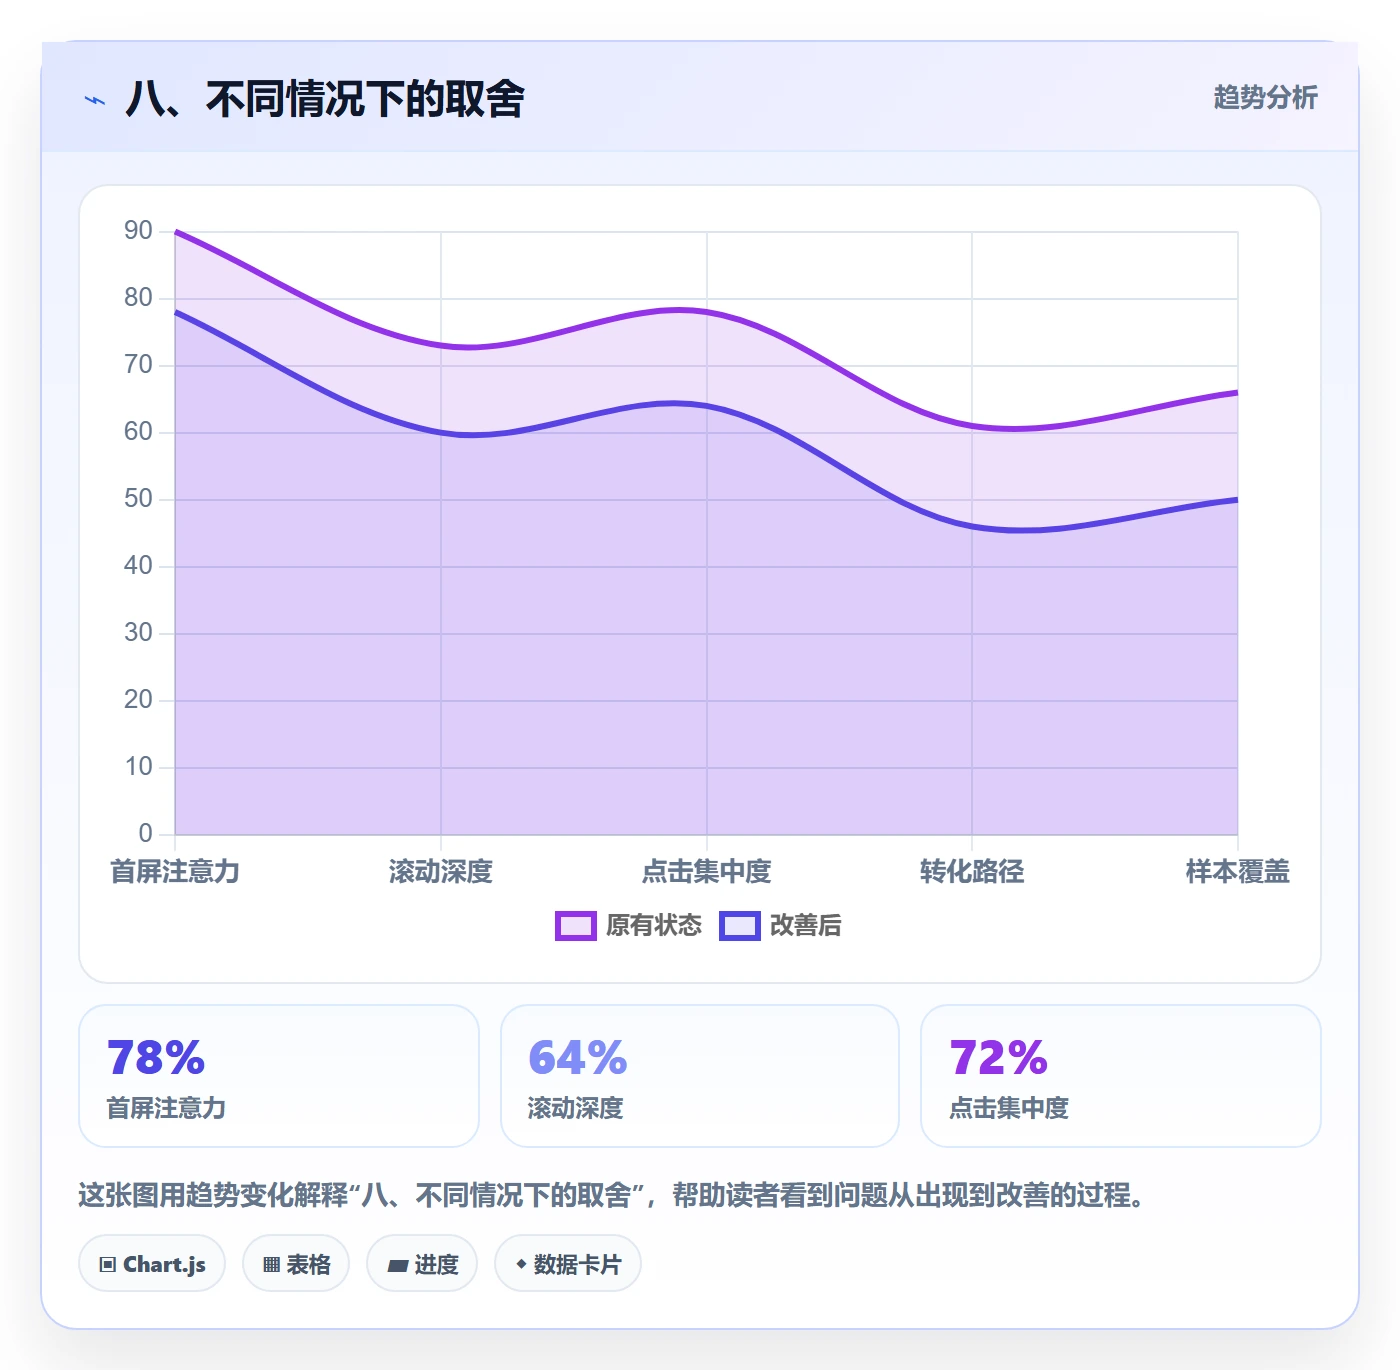This screenshot has height=1370, width=1400.
Task: Click the 滚动深度 x-axis label
Action: tap(441, 872)
